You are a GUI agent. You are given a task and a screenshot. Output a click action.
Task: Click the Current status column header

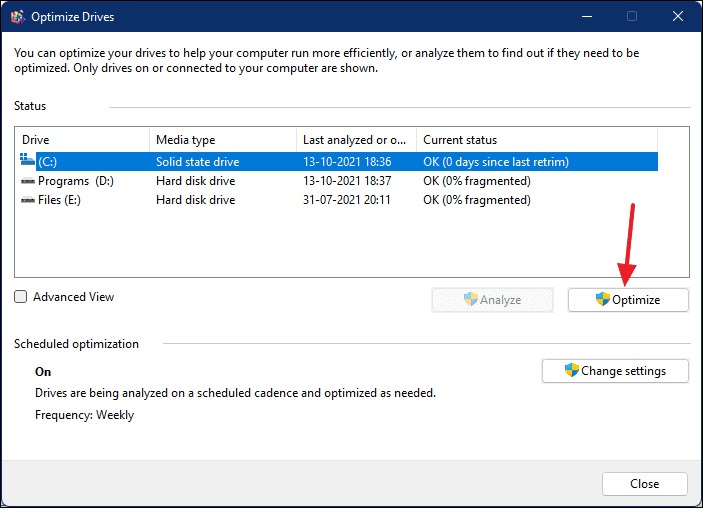point(537,140)
